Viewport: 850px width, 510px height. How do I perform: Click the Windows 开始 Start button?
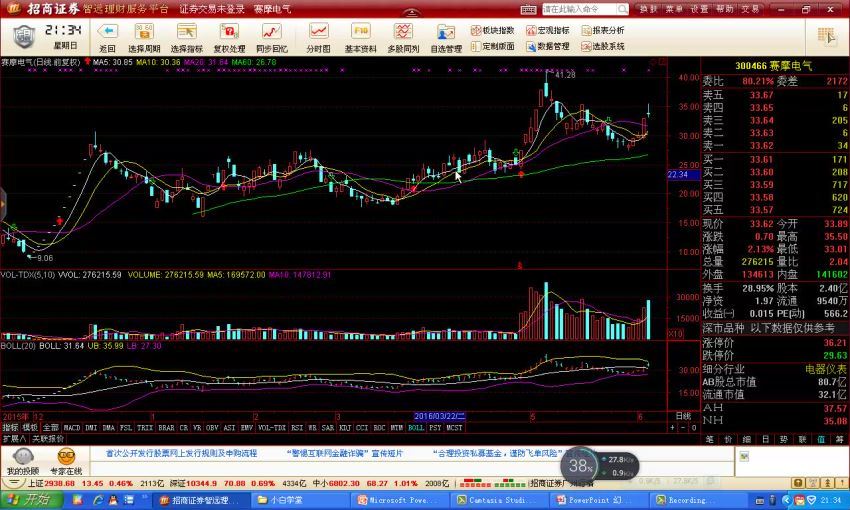pos(31,500)
